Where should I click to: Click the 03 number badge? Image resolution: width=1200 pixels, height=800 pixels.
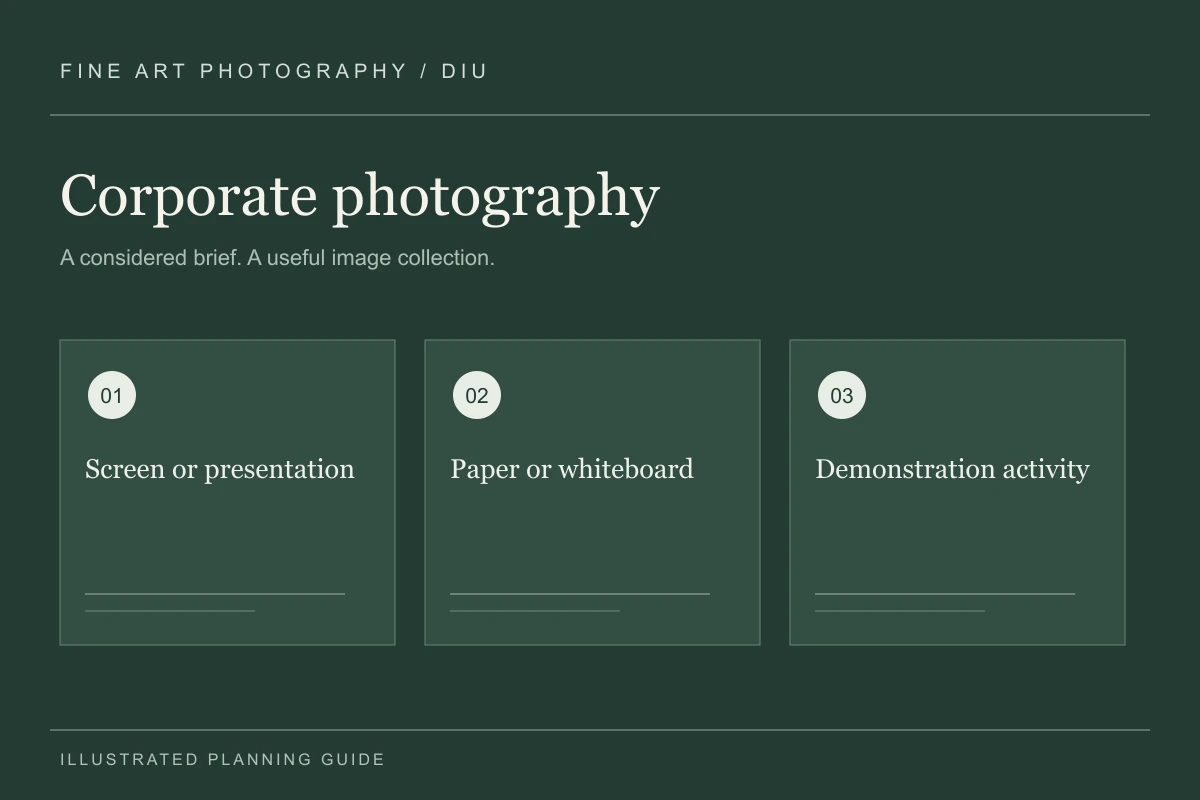point(842,395)
